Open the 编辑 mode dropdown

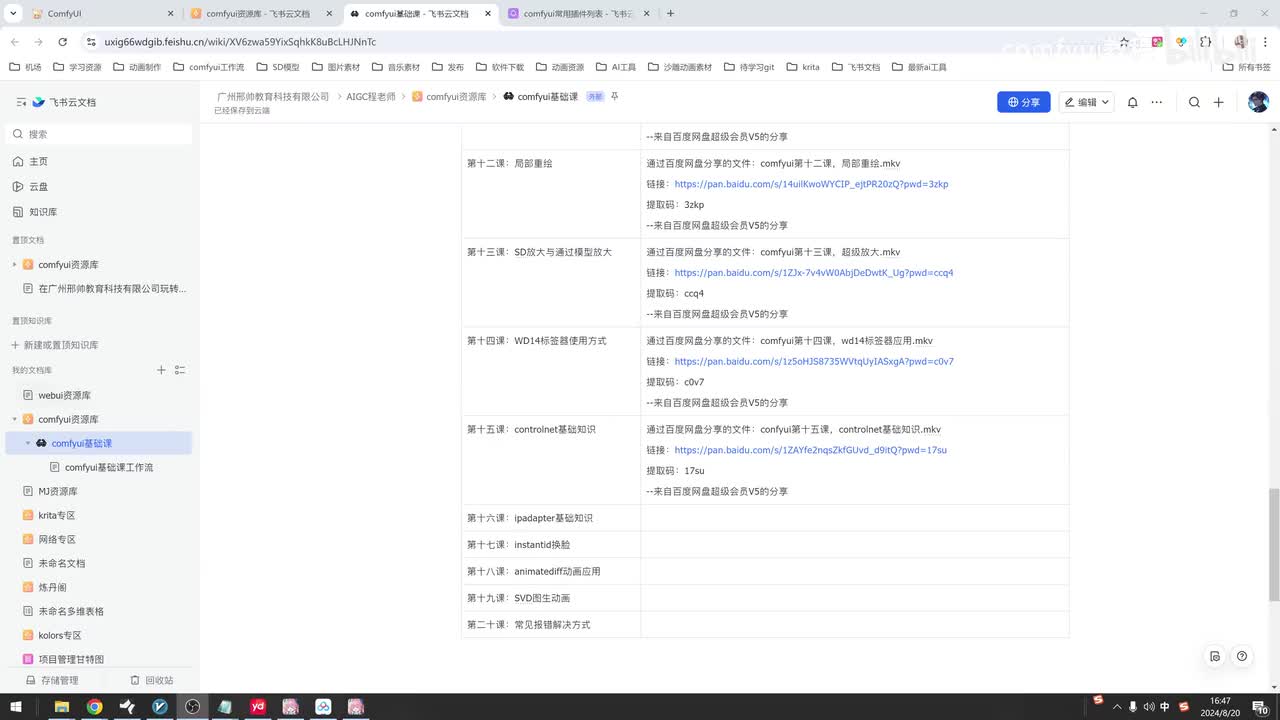click(1086, 102)
